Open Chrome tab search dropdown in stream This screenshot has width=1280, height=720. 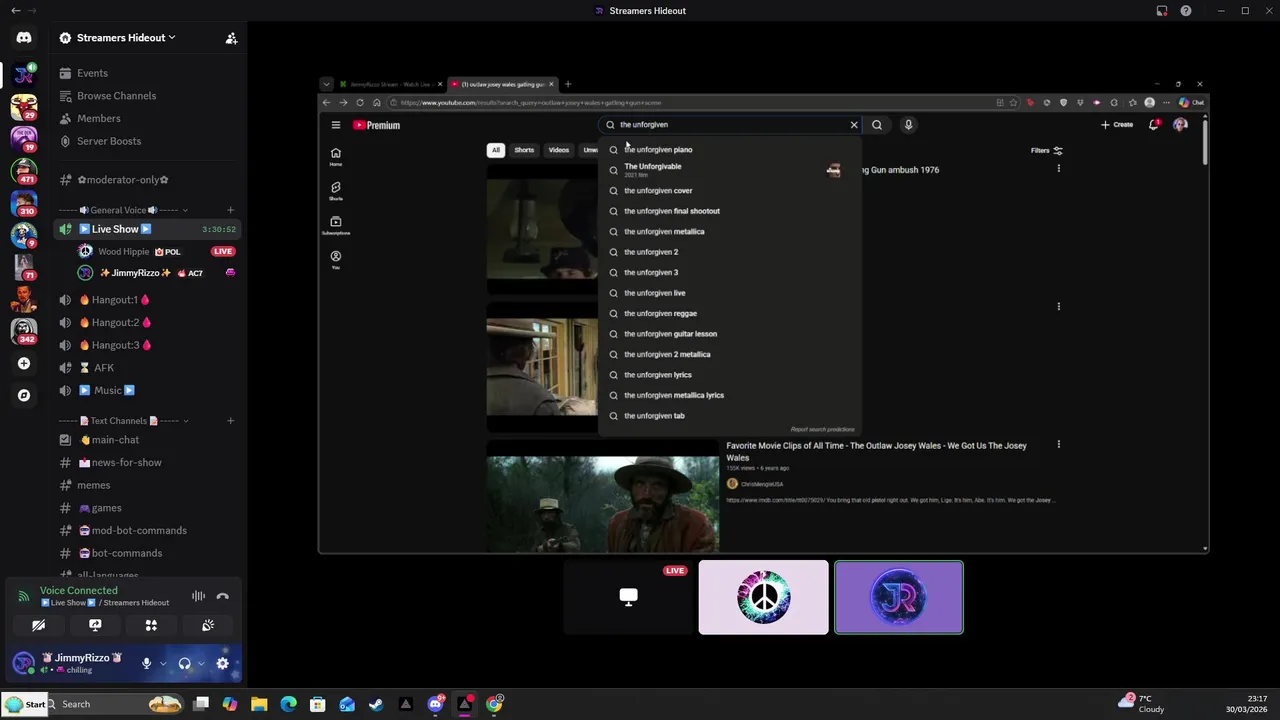326,84
